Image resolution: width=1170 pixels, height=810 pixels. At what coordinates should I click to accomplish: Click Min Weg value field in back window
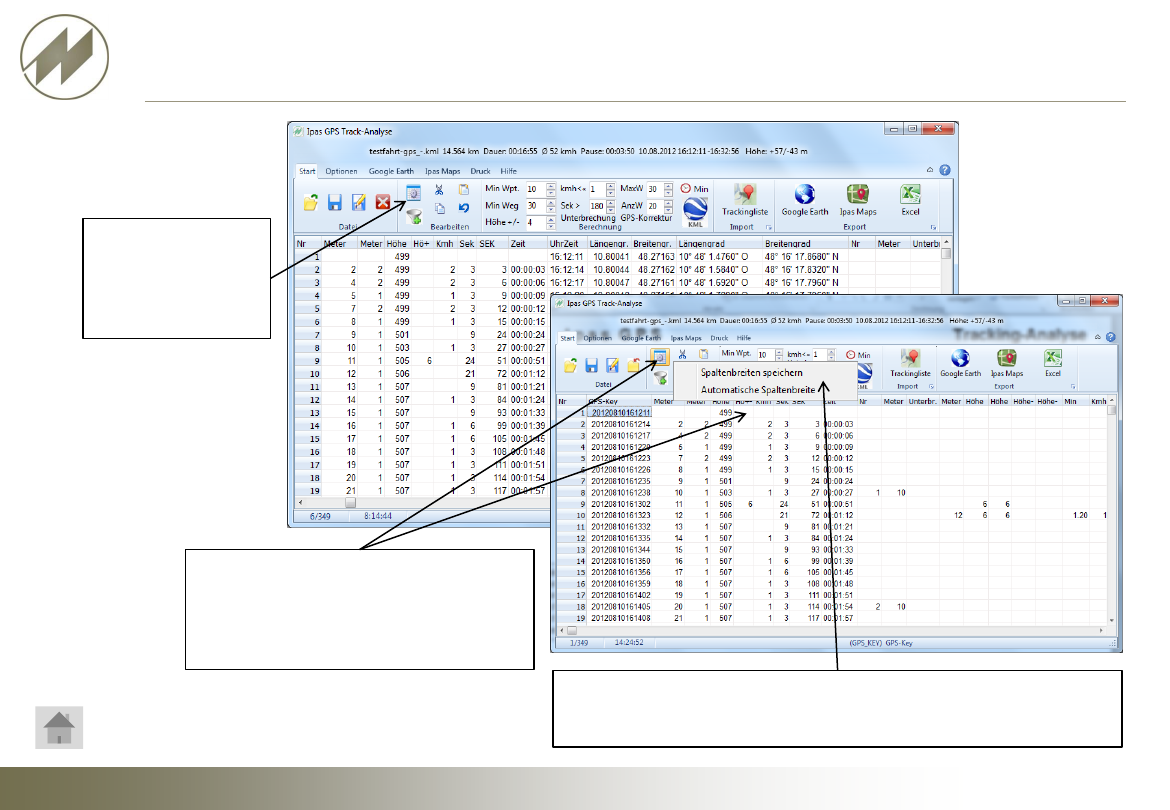(536, 206)
